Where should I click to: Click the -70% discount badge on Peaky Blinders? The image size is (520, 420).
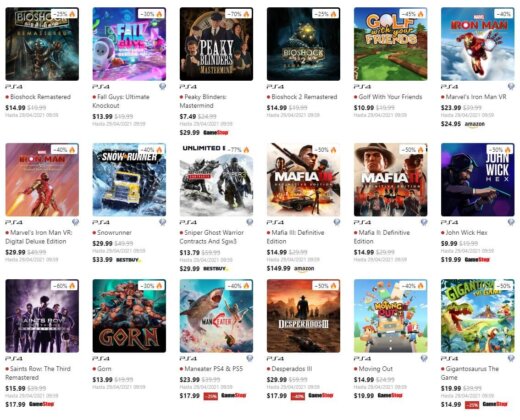coord(238,14)
